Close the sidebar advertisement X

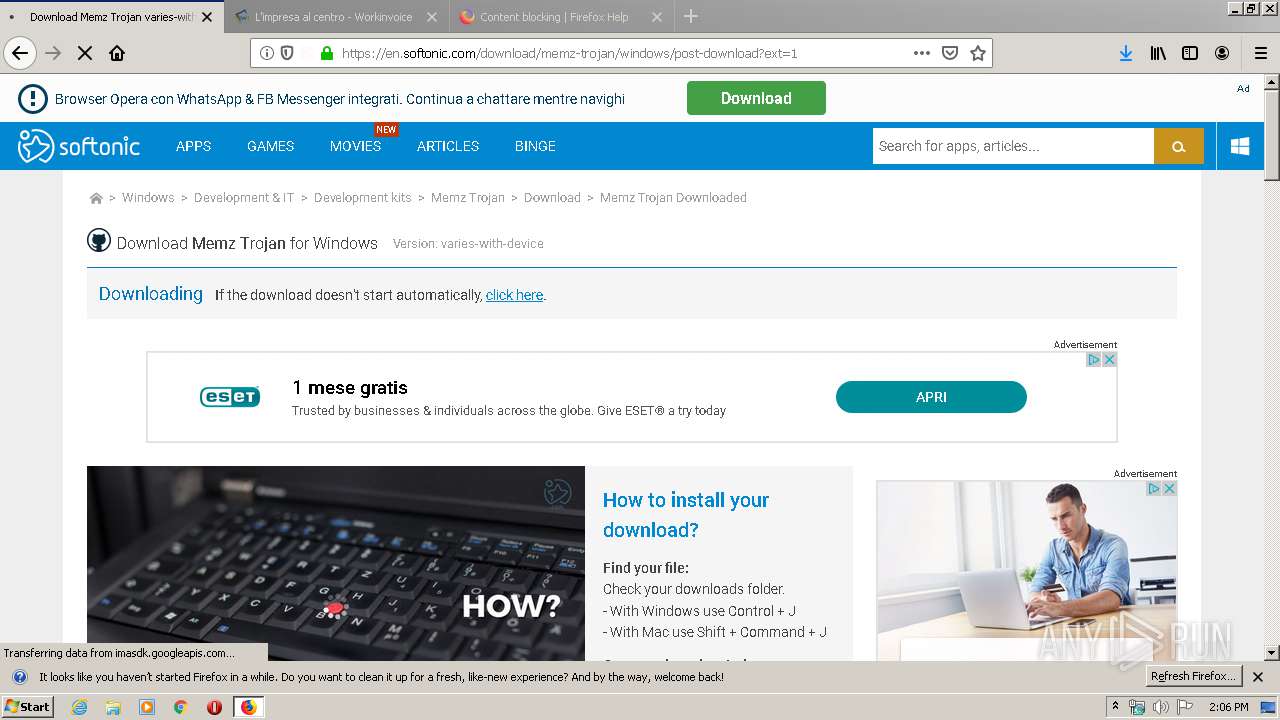[x=1169, y=489]
